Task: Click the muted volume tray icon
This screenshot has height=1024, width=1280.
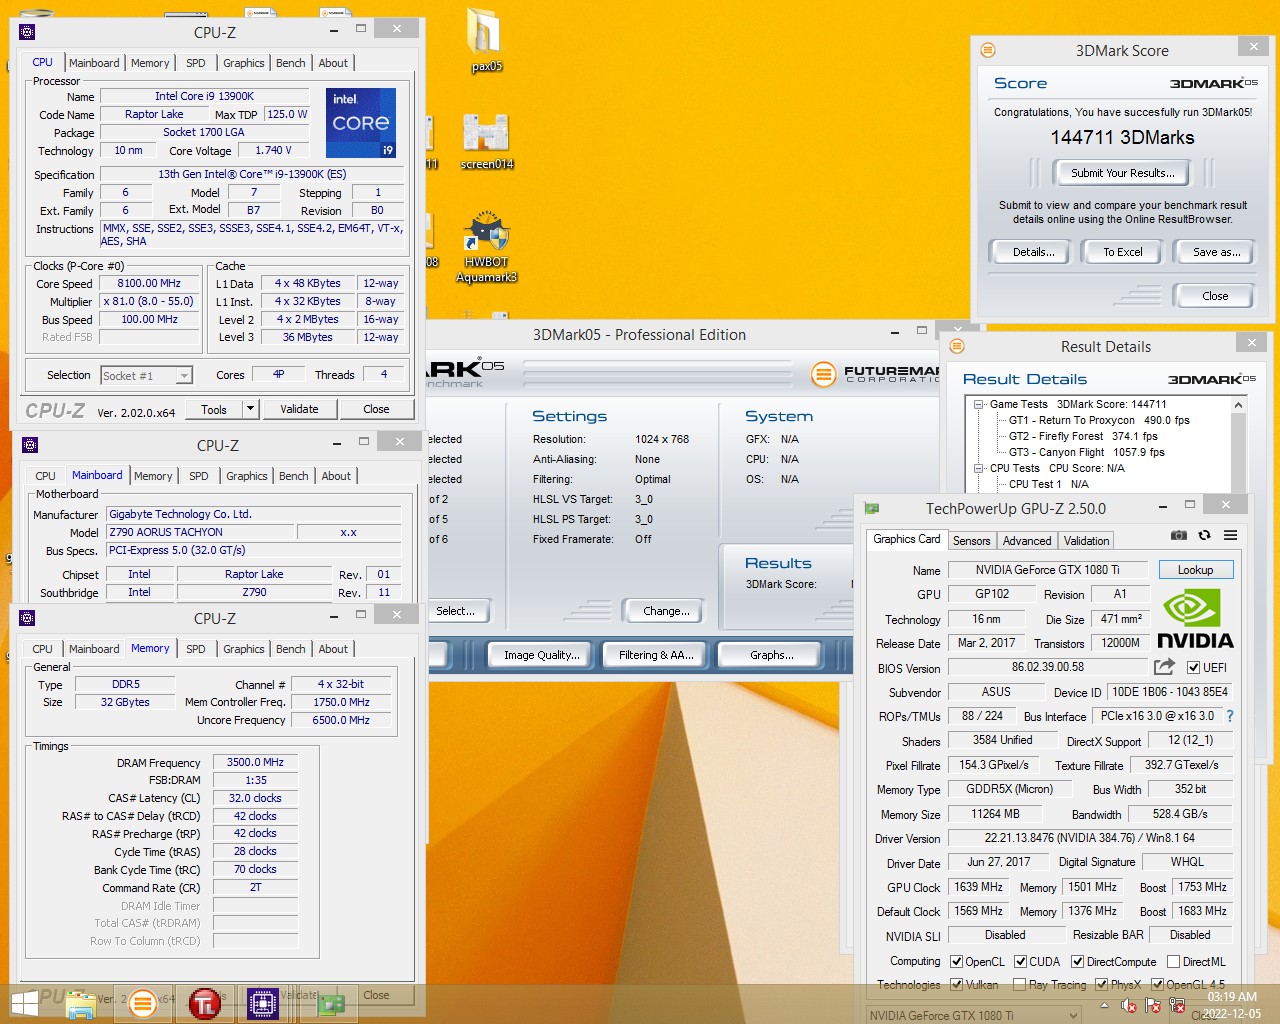Action: [x=1129, y=1006]
